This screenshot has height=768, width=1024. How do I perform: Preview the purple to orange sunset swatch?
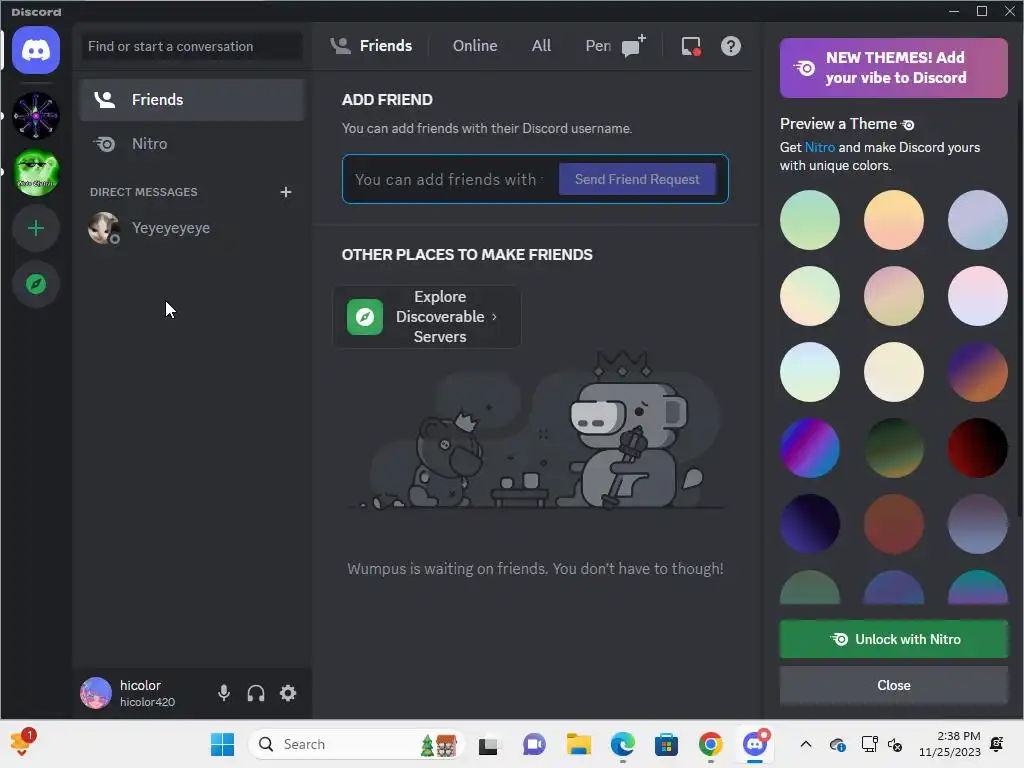tap(978, 372)
